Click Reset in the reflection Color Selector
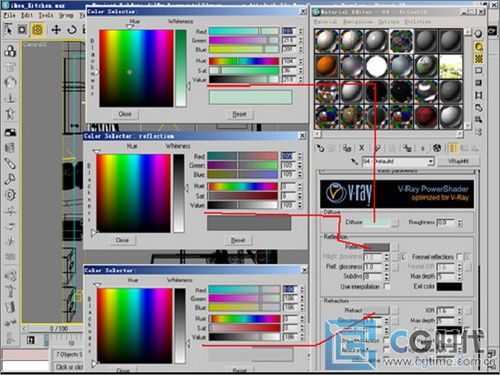 coord(238,240)
